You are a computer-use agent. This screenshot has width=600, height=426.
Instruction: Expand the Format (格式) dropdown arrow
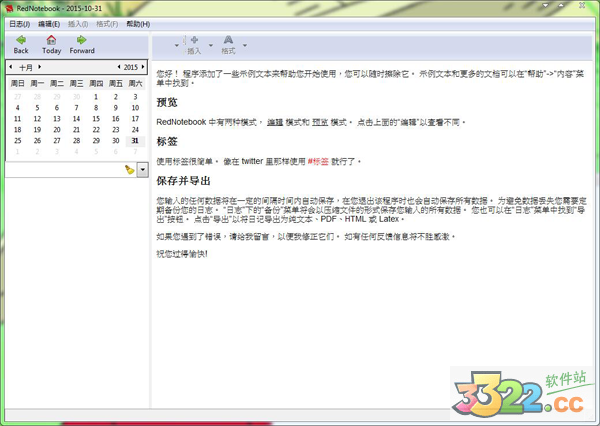pos(244,46)
